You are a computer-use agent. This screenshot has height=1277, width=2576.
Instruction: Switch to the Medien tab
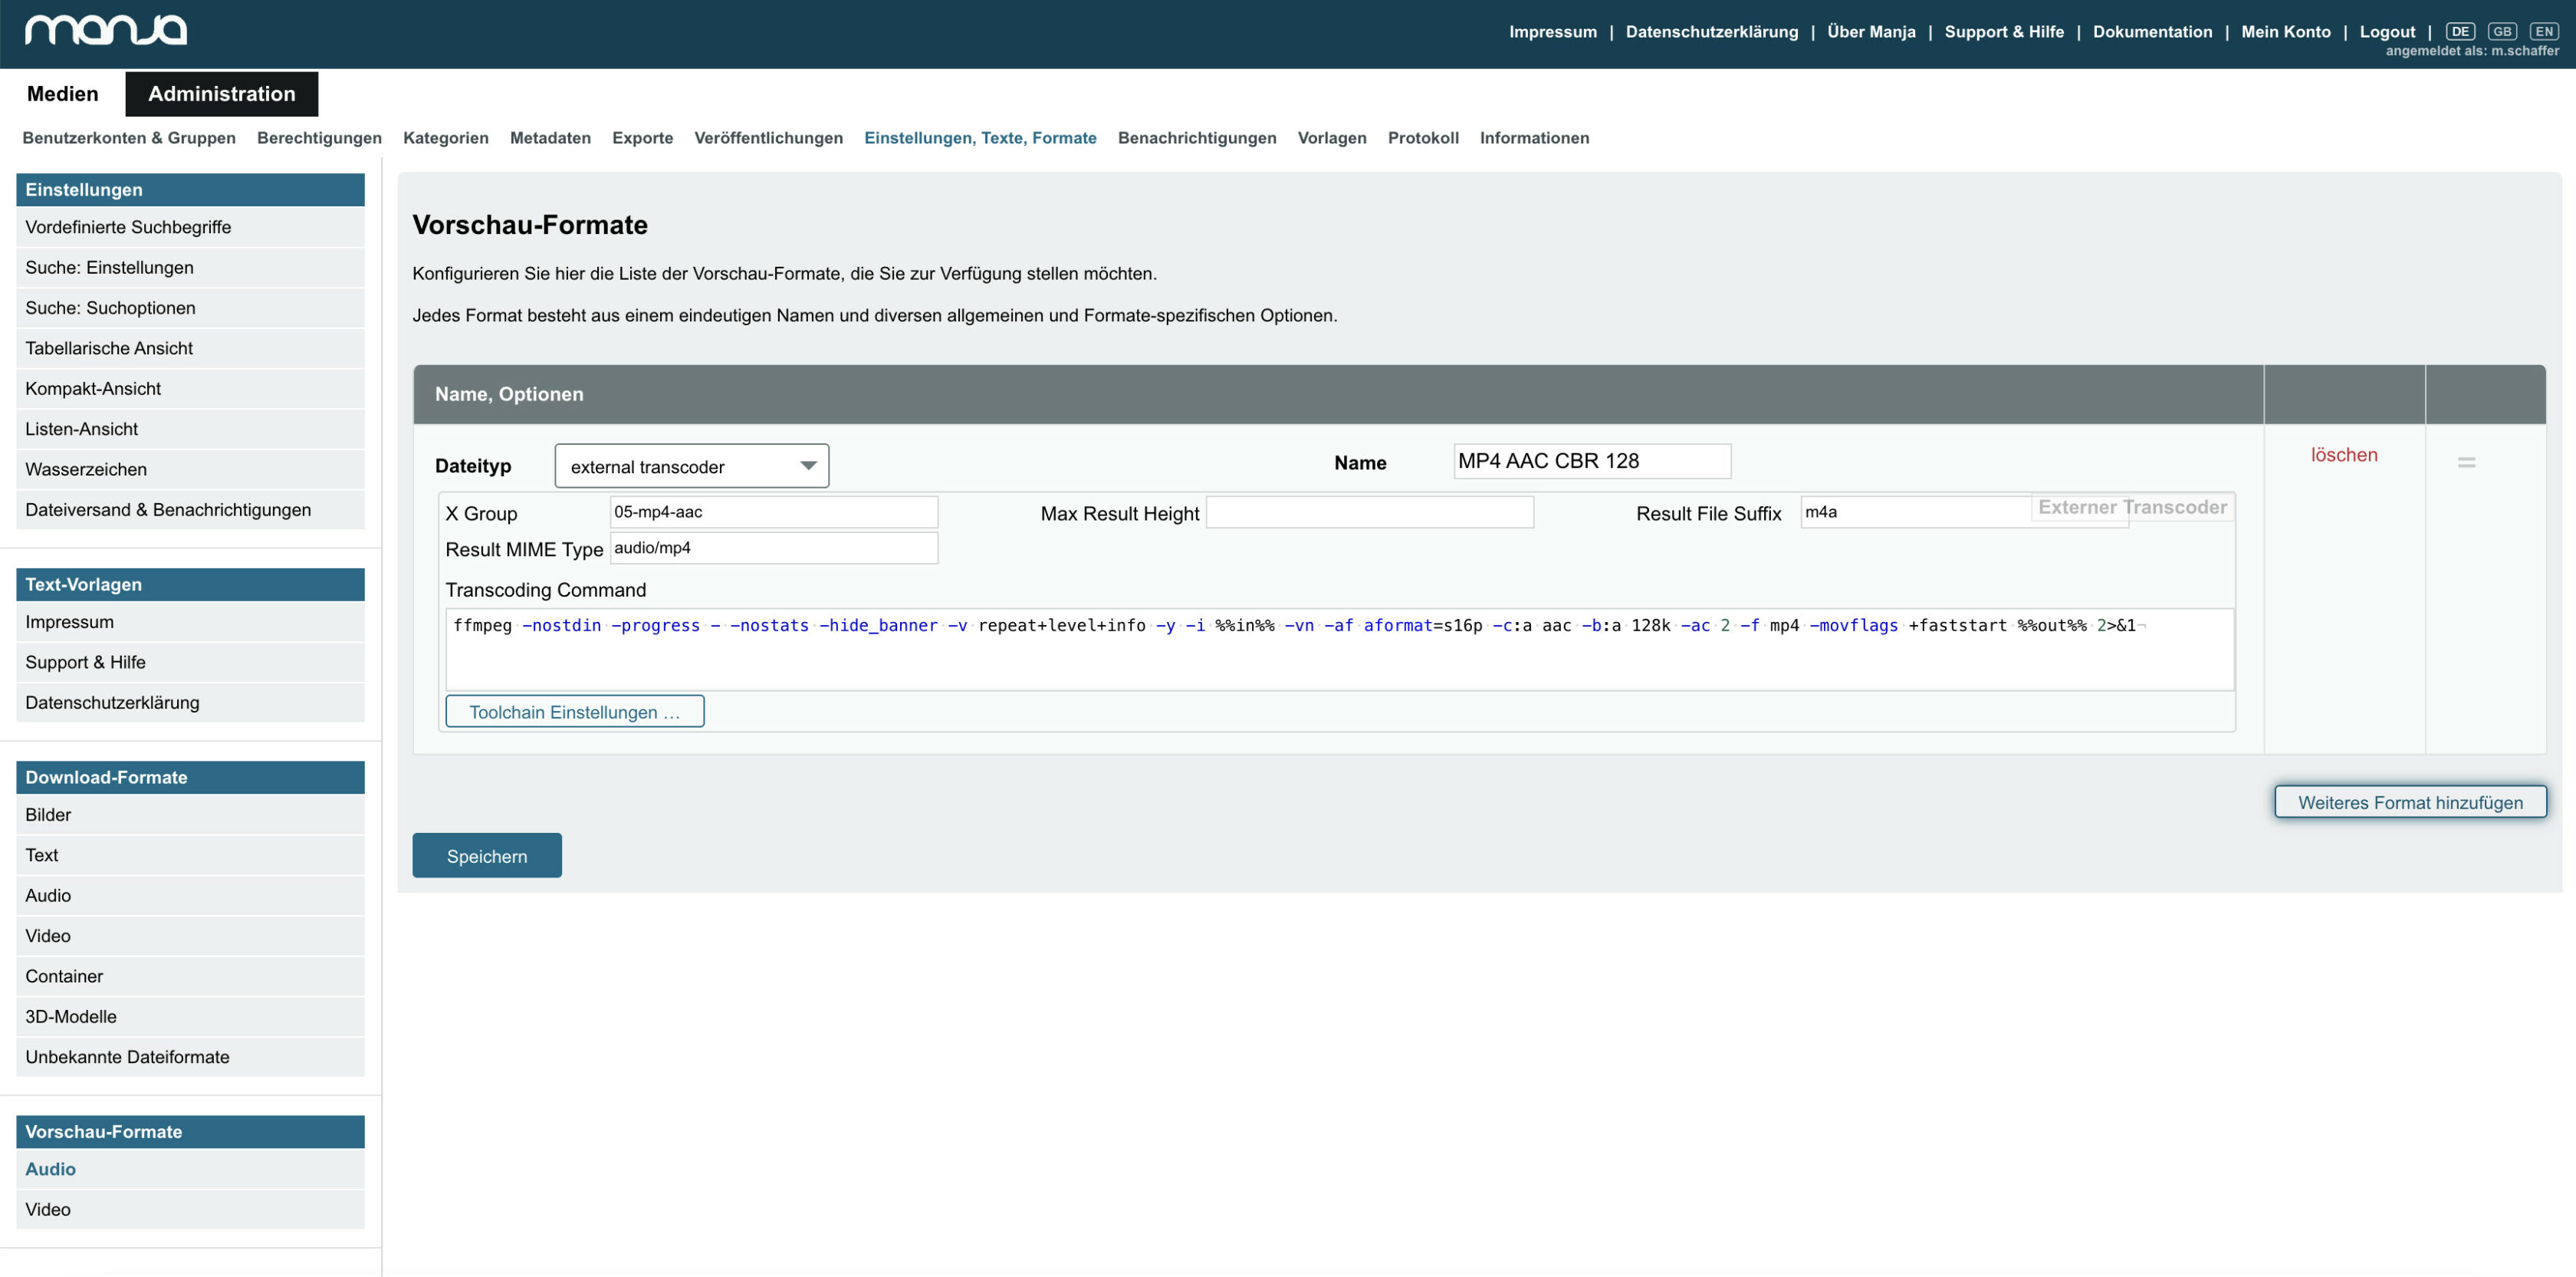click(62, 94)
